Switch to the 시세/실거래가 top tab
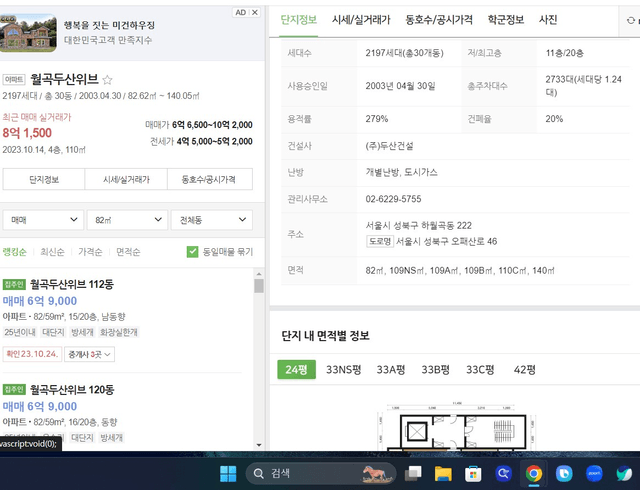 (x=361, y=20)
